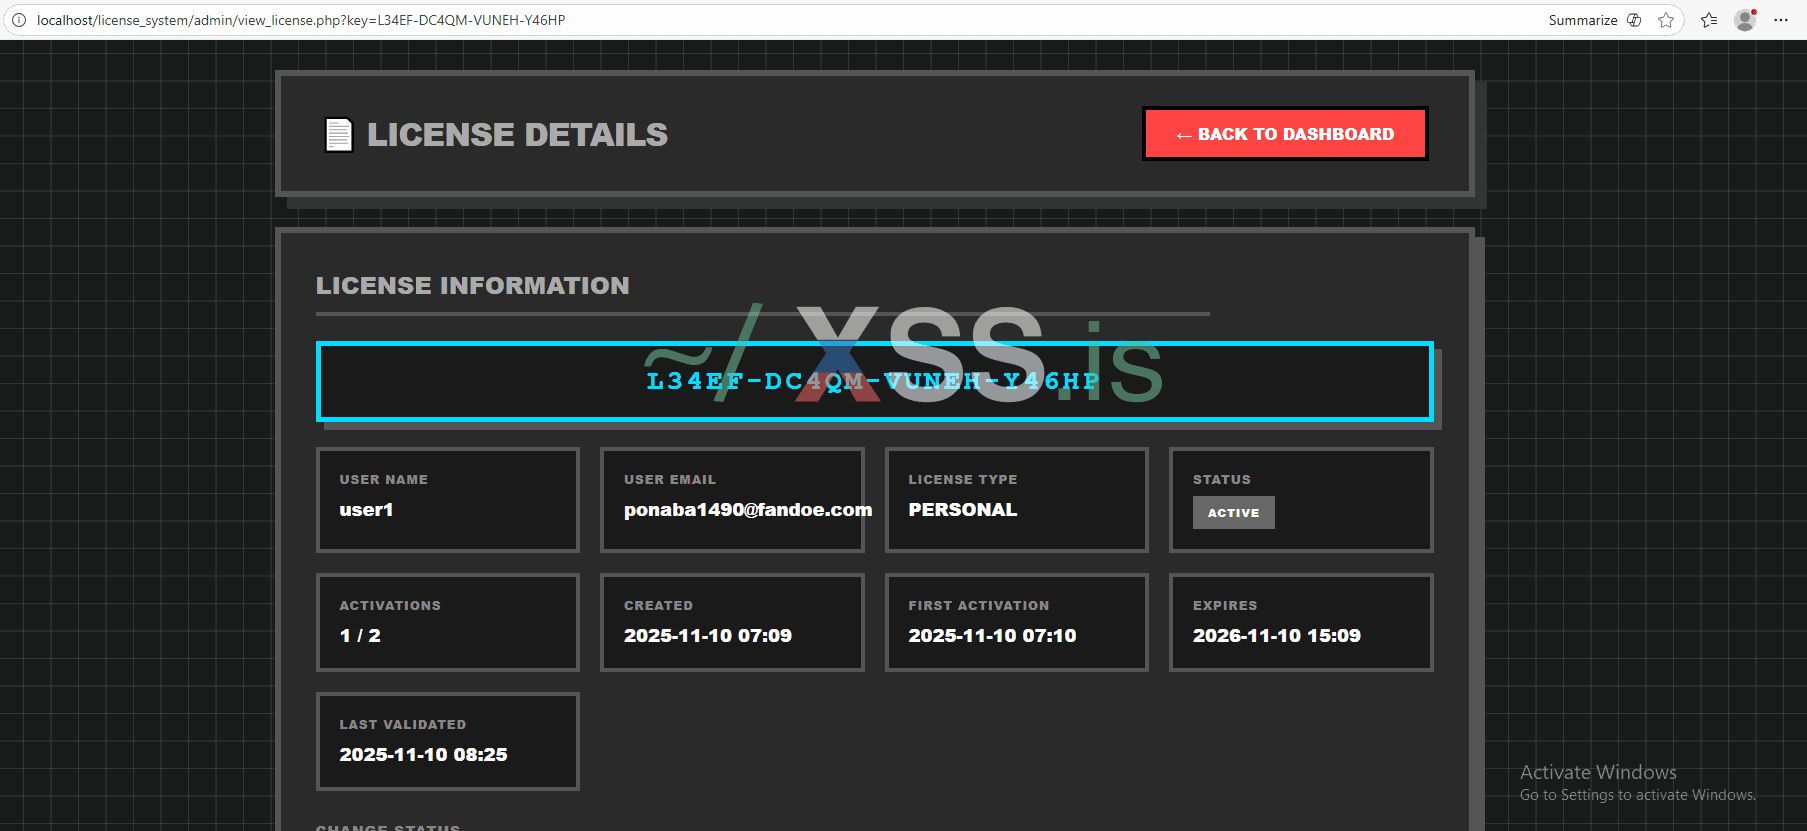Click the LICENSE TYPE label
The image size is (1807, 831).
coord(963,480)
